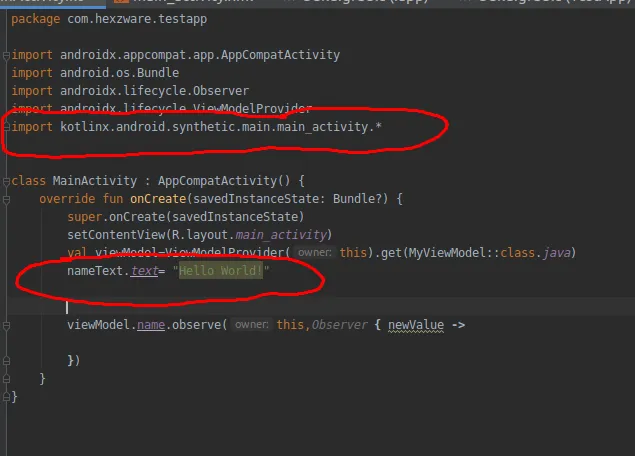Collapse the onCreate function fold marker
The height and width of the screenshot is (456, 635).
(6, 199)
